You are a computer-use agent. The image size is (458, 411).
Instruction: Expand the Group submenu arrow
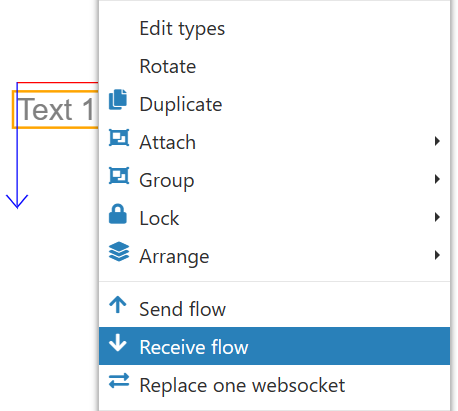pos(437,179)
